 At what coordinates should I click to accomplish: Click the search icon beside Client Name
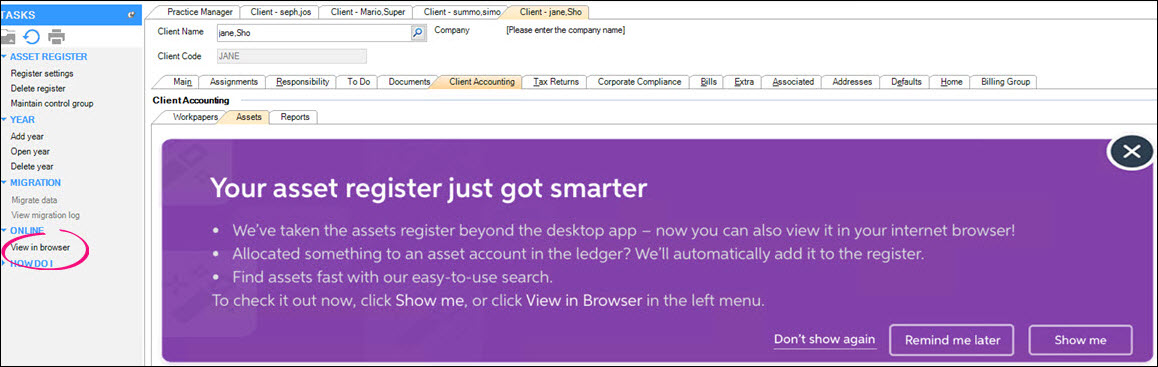pos(418,32)
